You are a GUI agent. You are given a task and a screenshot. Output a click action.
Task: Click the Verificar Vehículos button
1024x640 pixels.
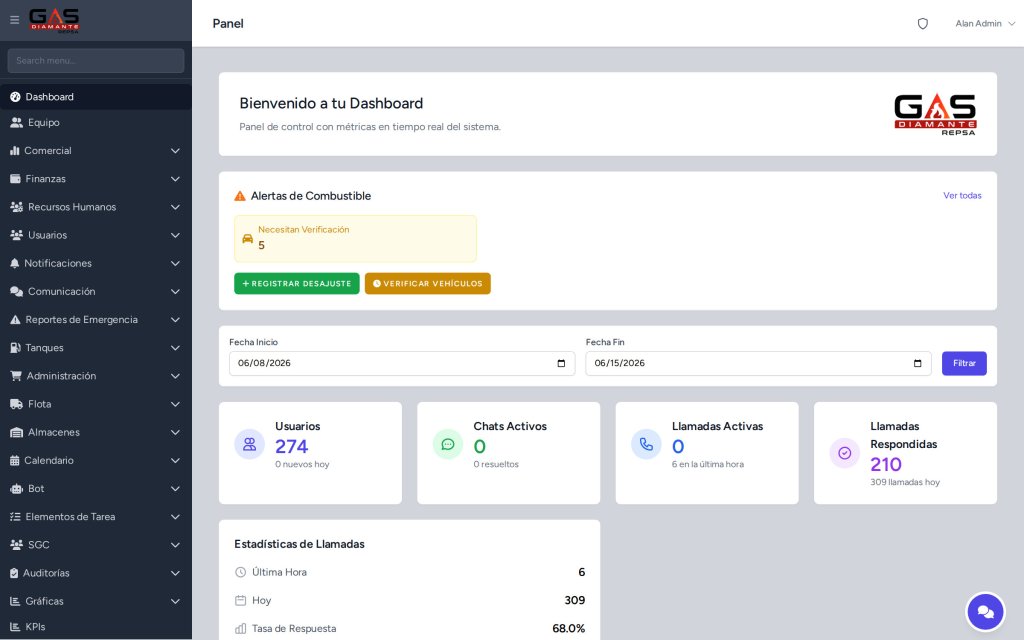click(x=428, y=283)
